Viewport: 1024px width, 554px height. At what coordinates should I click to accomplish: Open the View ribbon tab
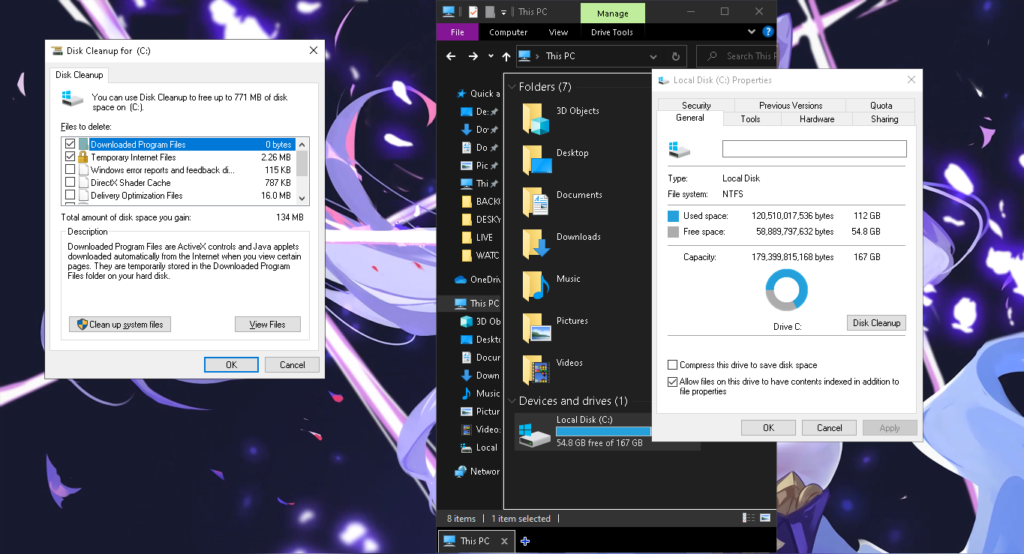[x=558, y=32]
